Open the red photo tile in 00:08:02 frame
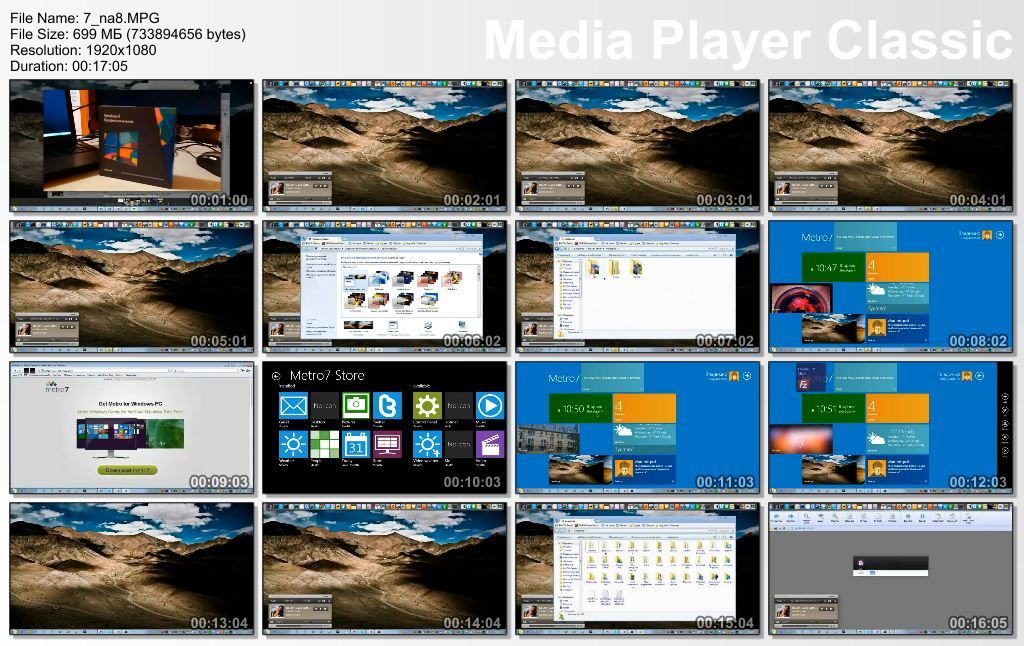Screen dimensions: 1024x646 click(801, 299)
